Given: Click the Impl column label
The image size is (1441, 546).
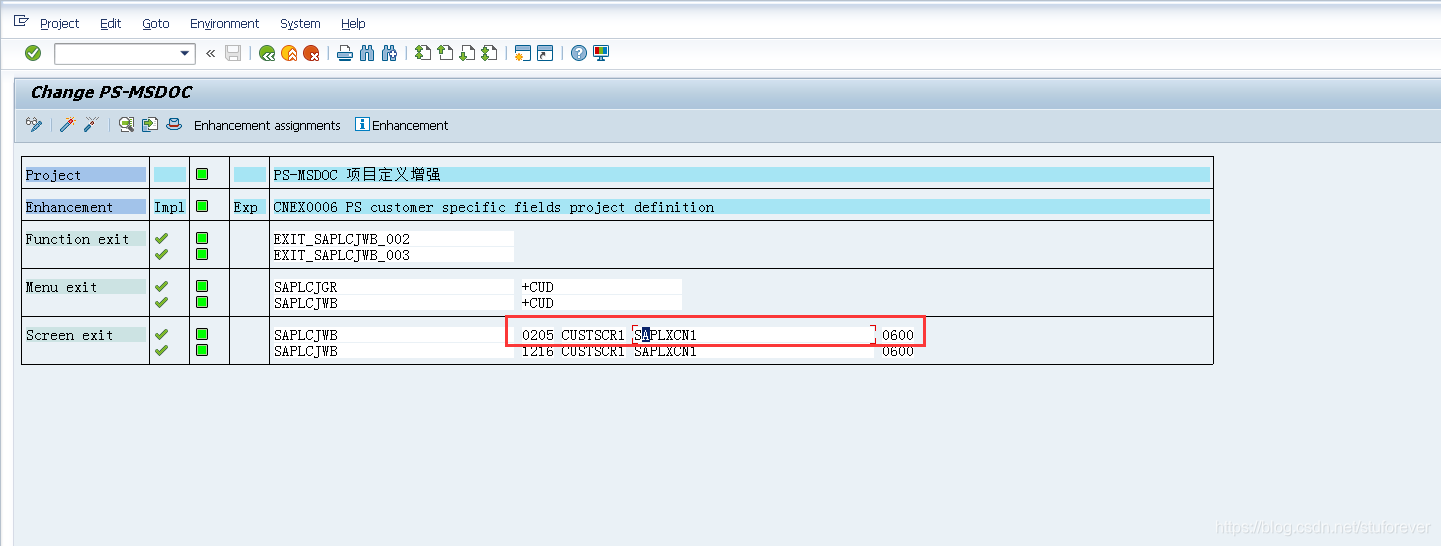Looking at the screenshot, I should (170, 207).
